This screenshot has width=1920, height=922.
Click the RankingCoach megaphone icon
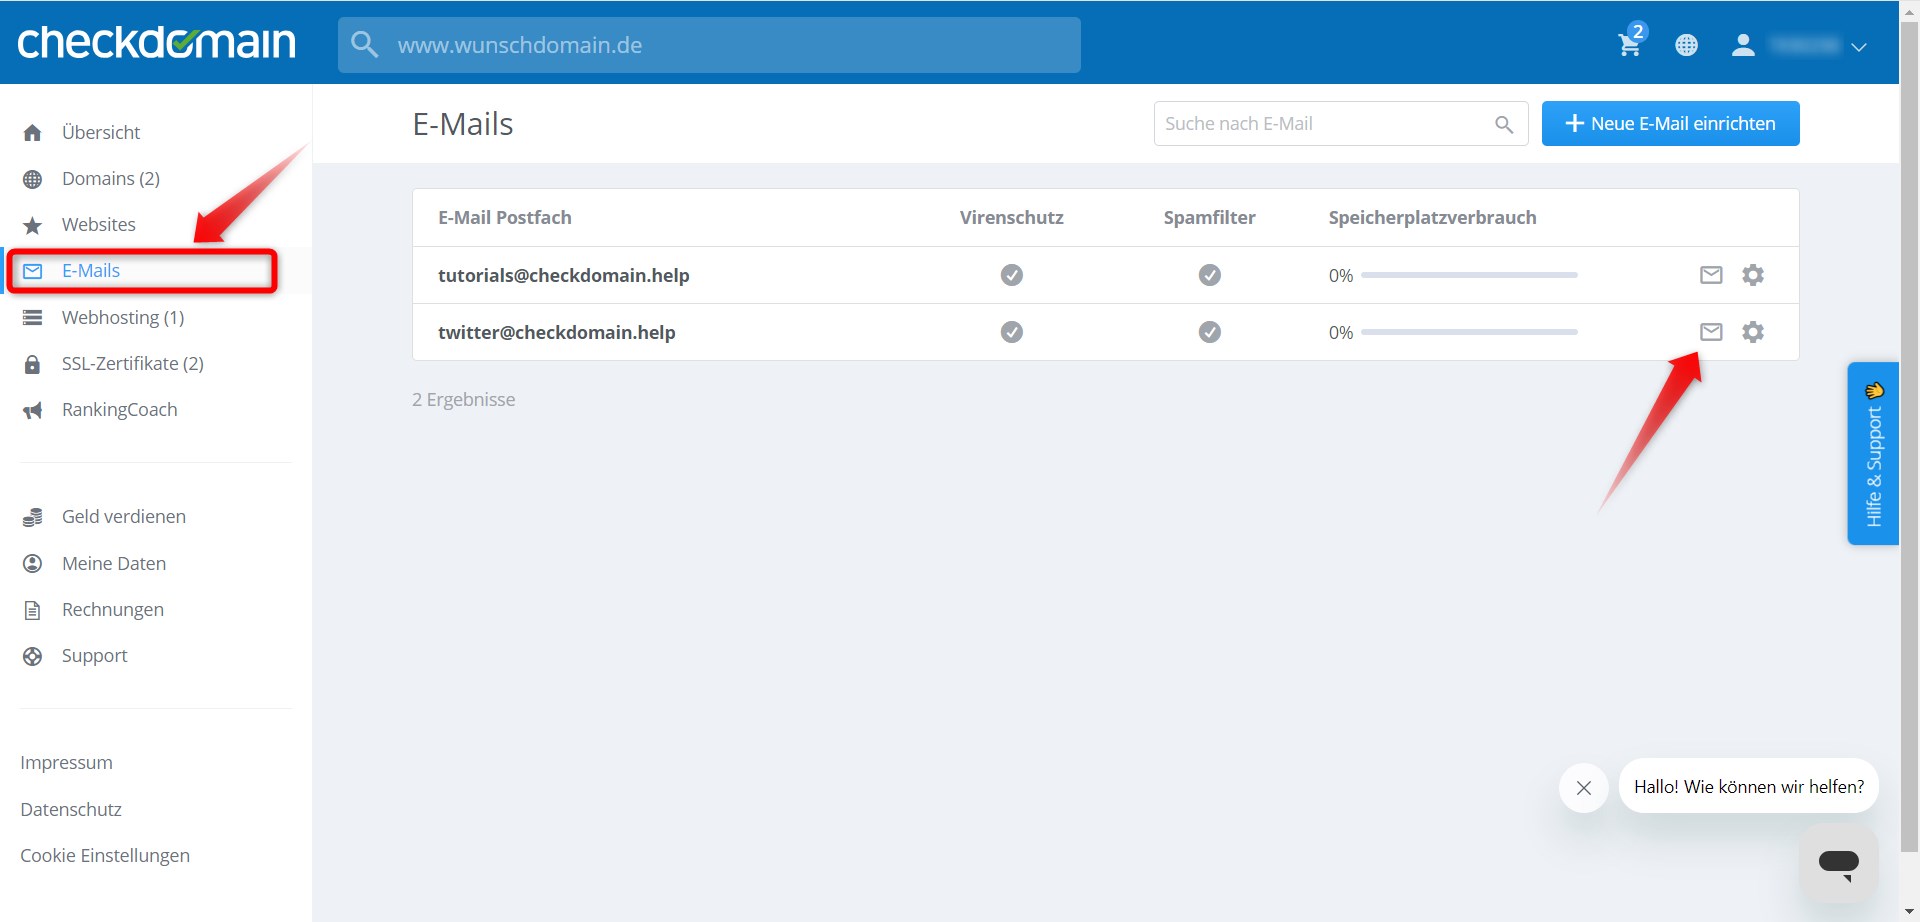pyautogui.click(x=32, y=410)
